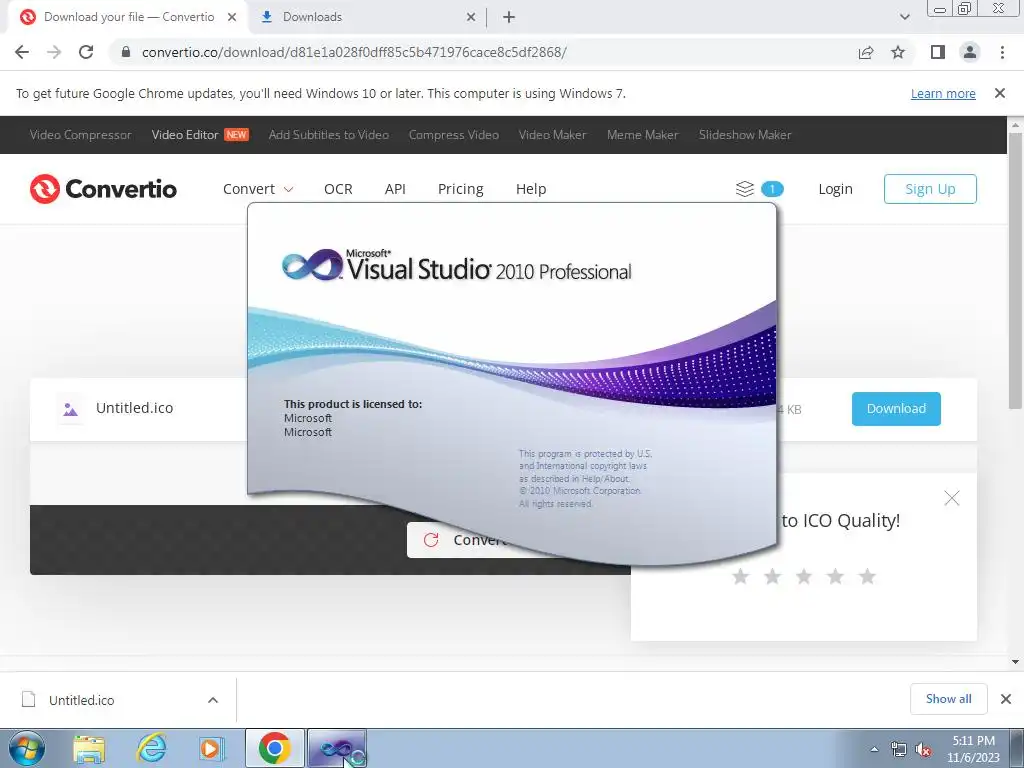1024x768 pixels.
Task: Open the API page
Action: (x=395, y=189)
